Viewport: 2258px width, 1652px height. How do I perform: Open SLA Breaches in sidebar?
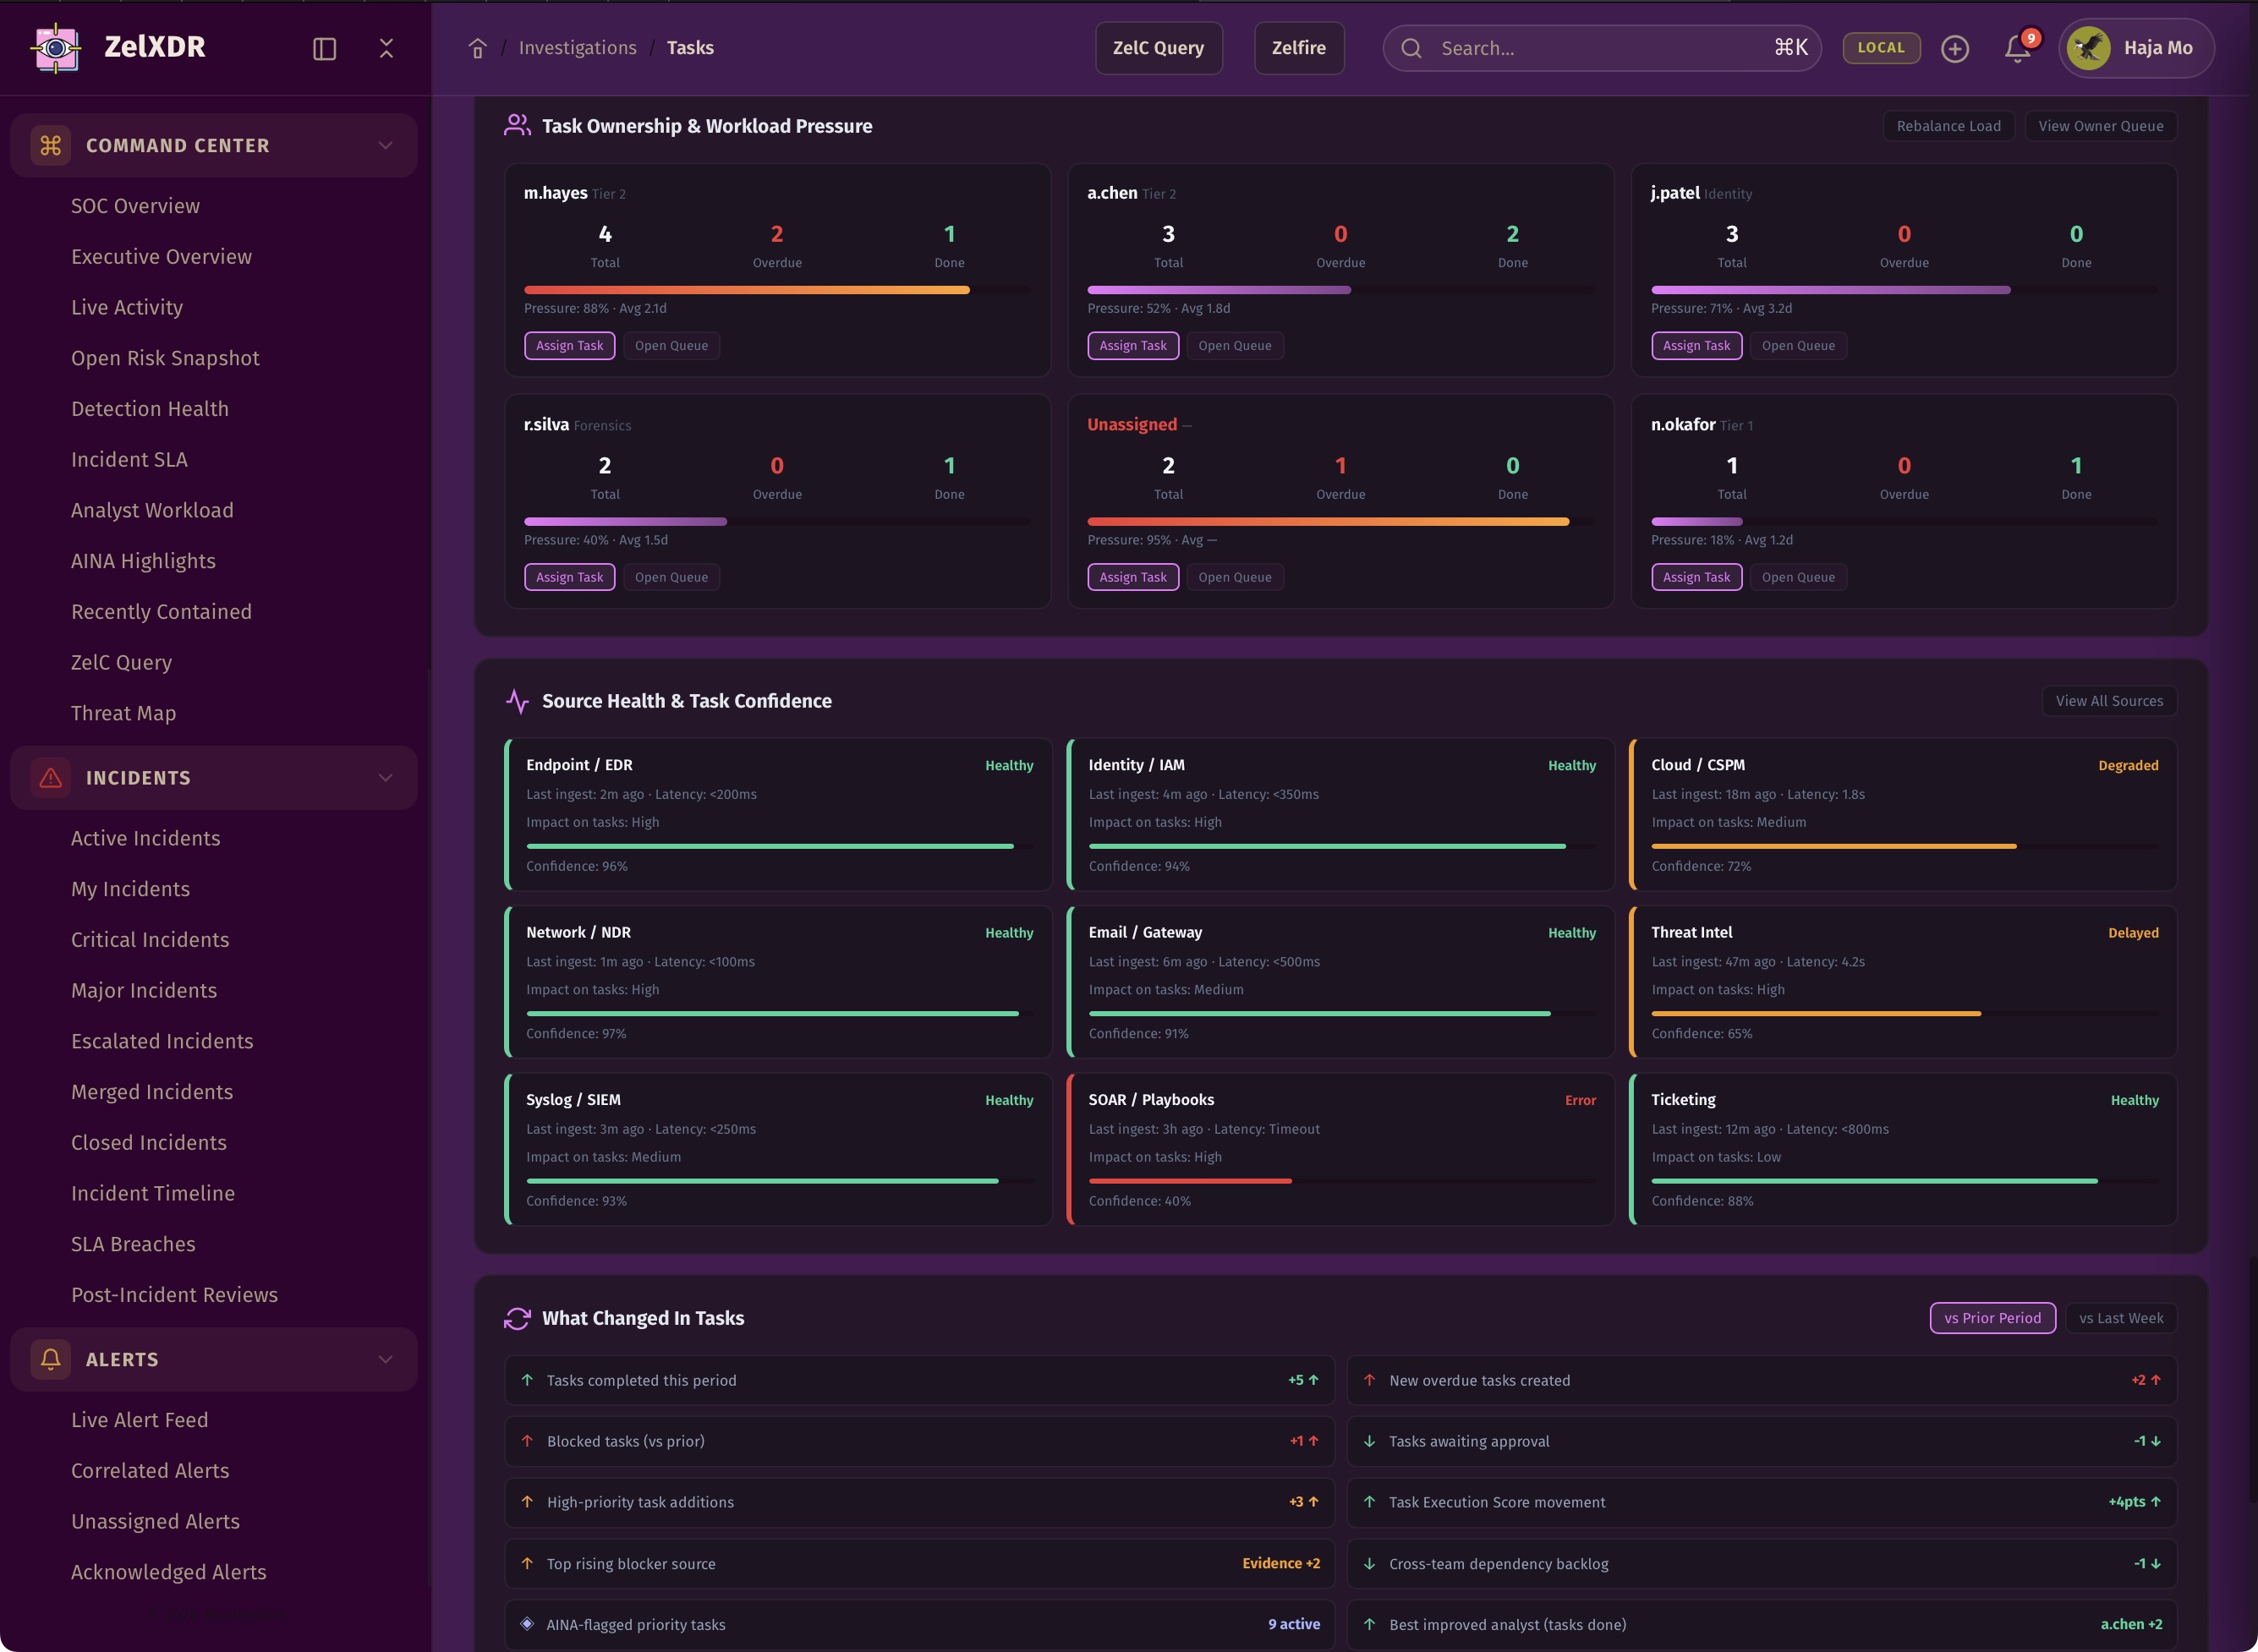pos(133,1244)
